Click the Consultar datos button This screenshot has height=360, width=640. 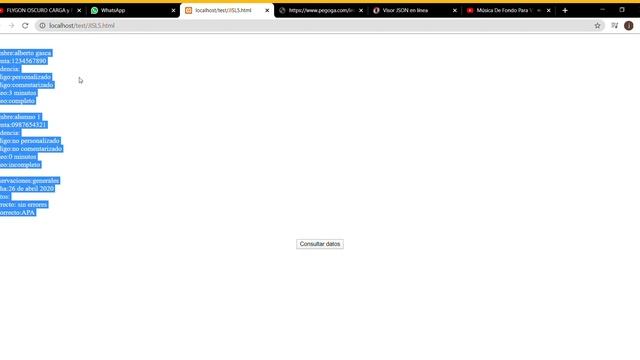pos(320,244)
